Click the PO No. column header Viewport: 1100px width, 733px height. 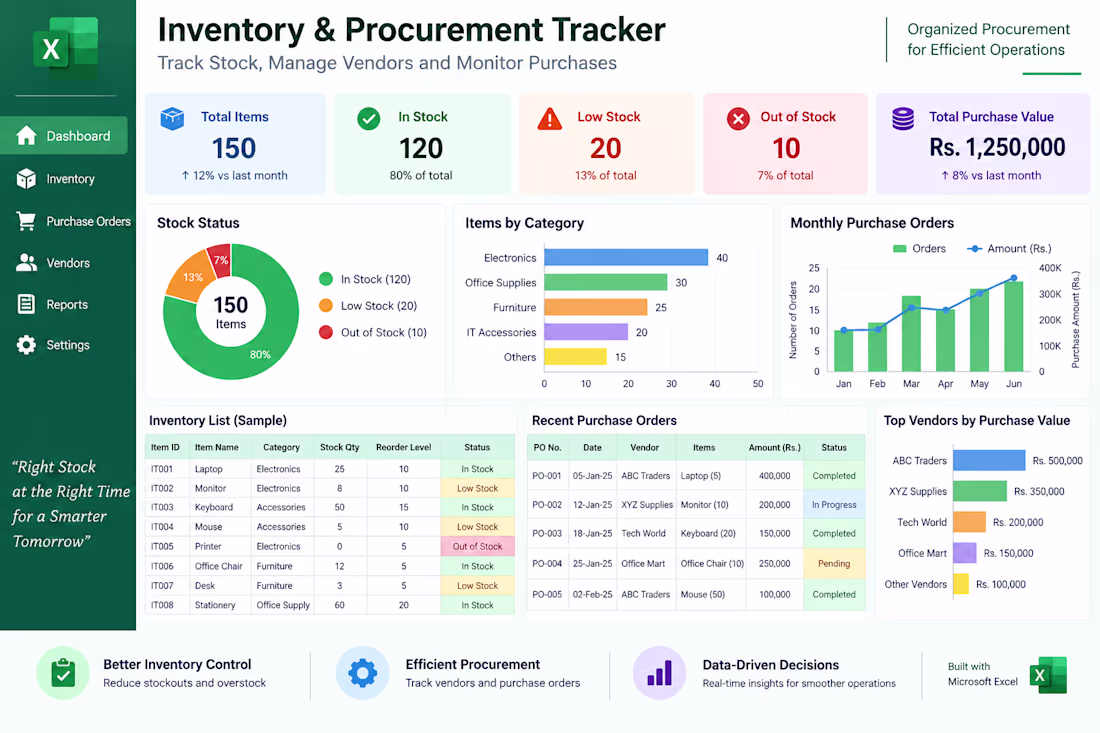547,447
